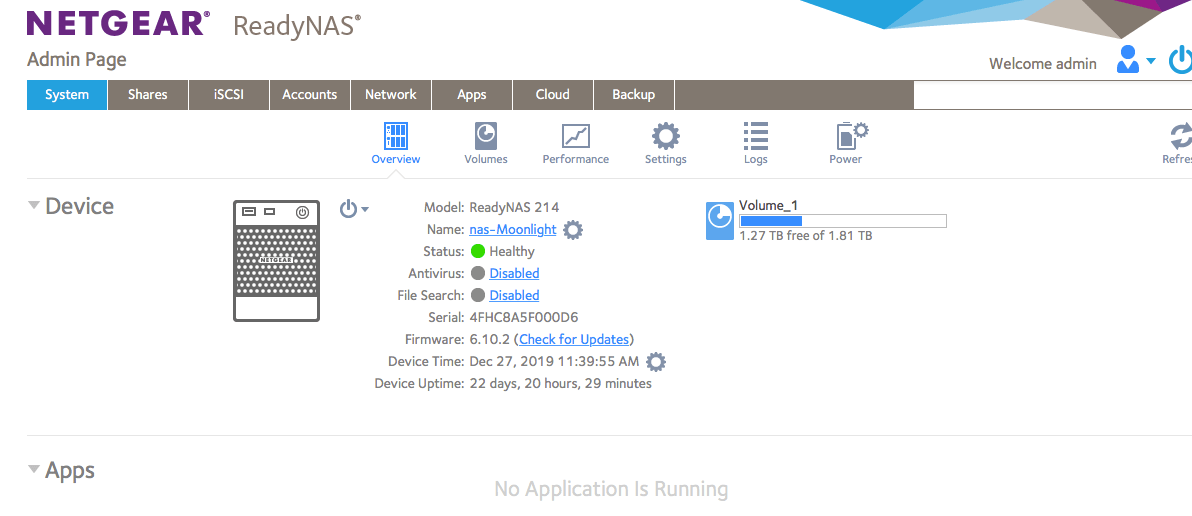Viewport: 1192px width, 516px height.
Task: Click the blue power icon in the header
Action: [1181, 60]
